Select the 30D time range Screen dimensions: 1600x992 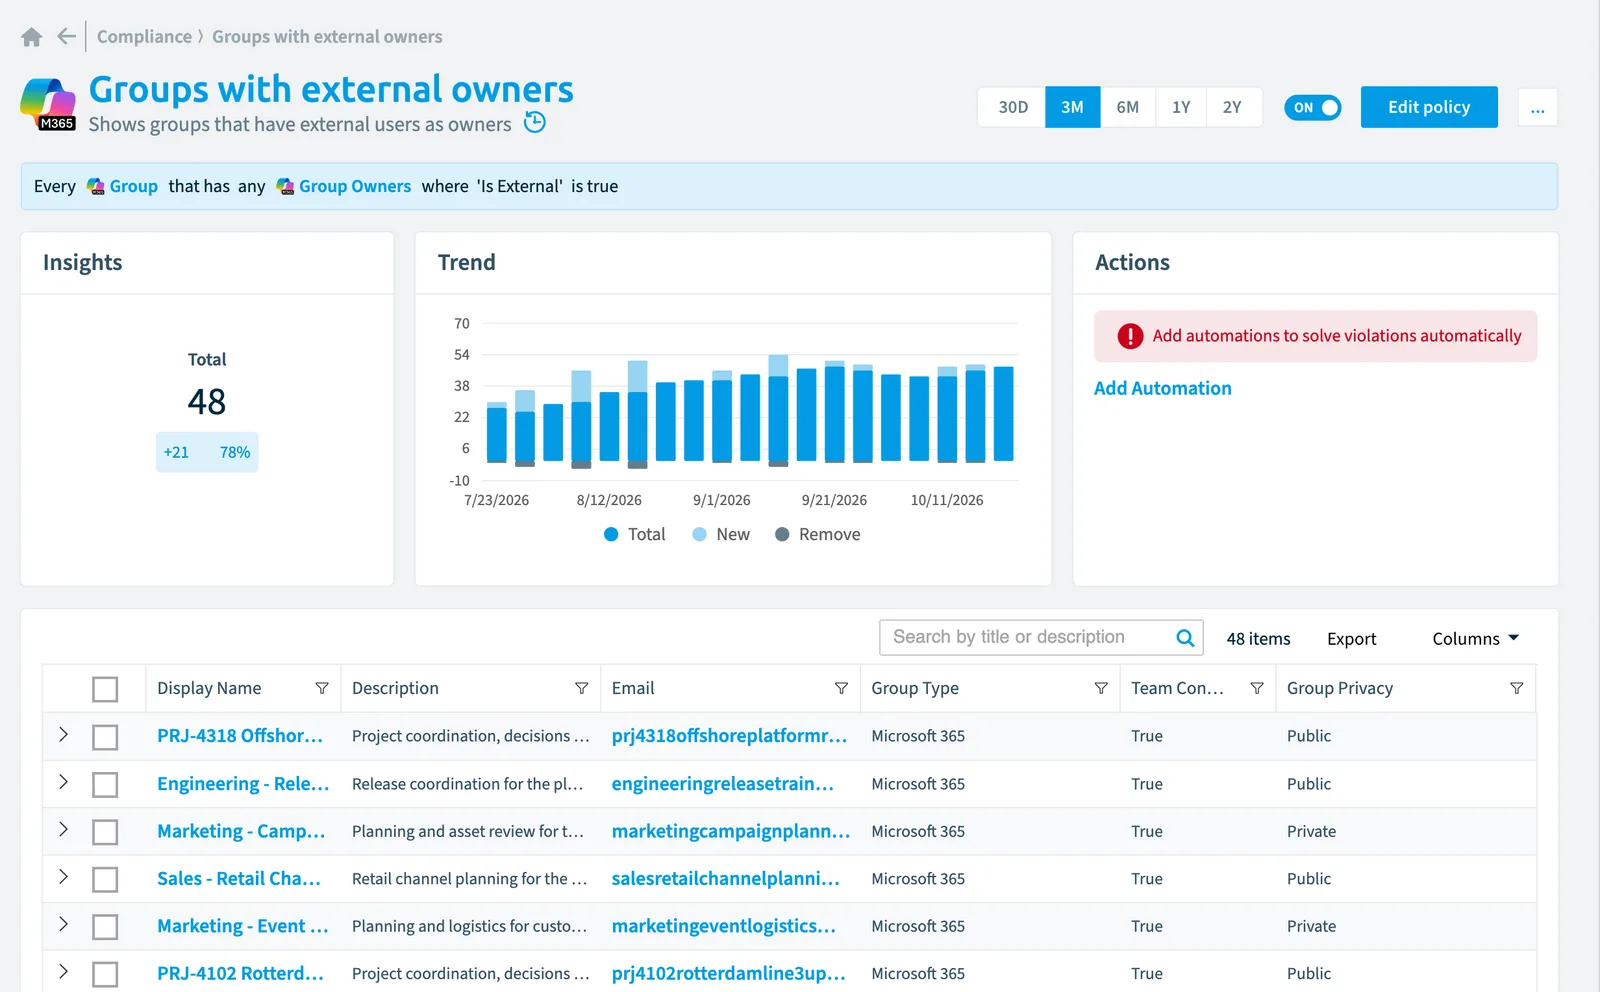(1012, 107)
